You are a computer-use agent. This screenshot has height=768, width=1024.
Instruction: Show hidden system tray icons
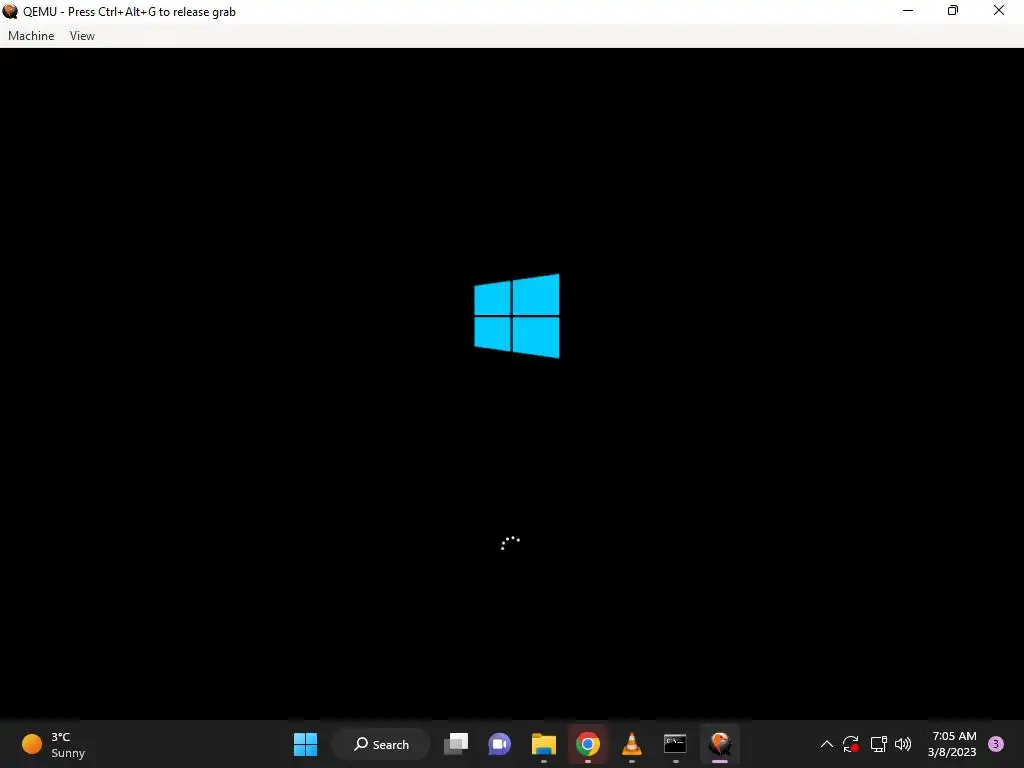826,744
